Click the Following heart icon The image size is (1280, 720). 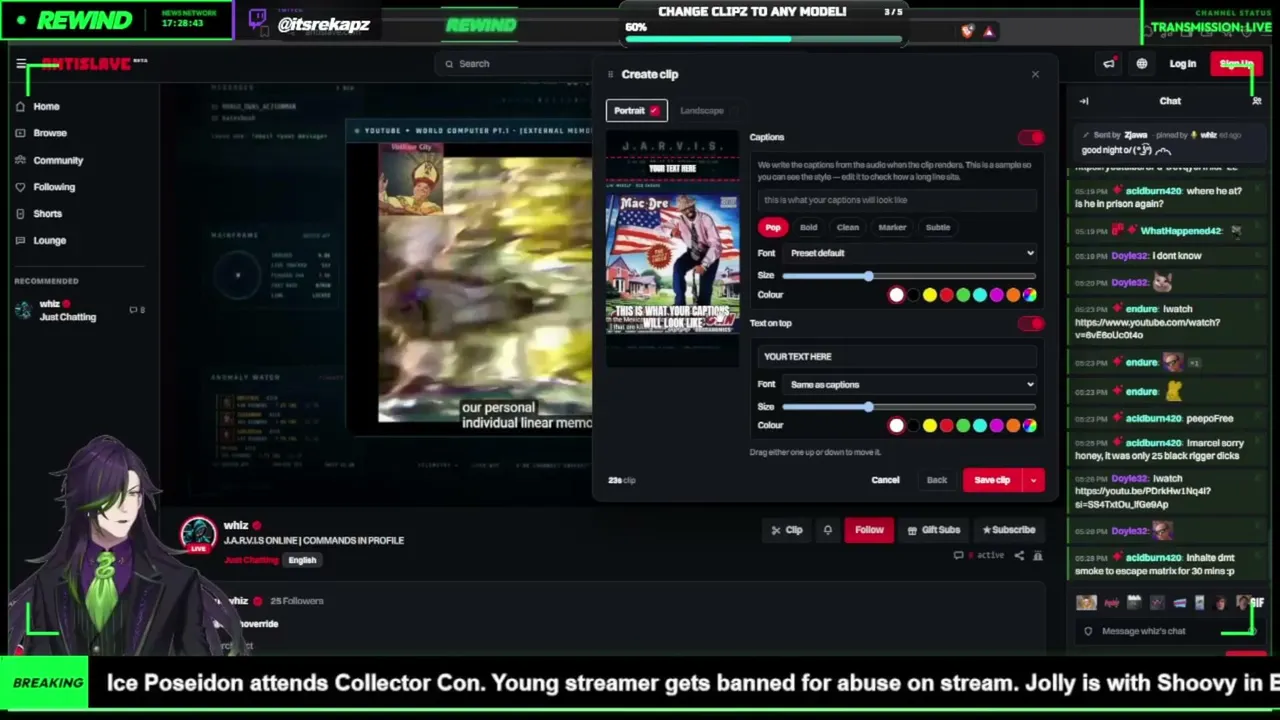tap(20, 187)
